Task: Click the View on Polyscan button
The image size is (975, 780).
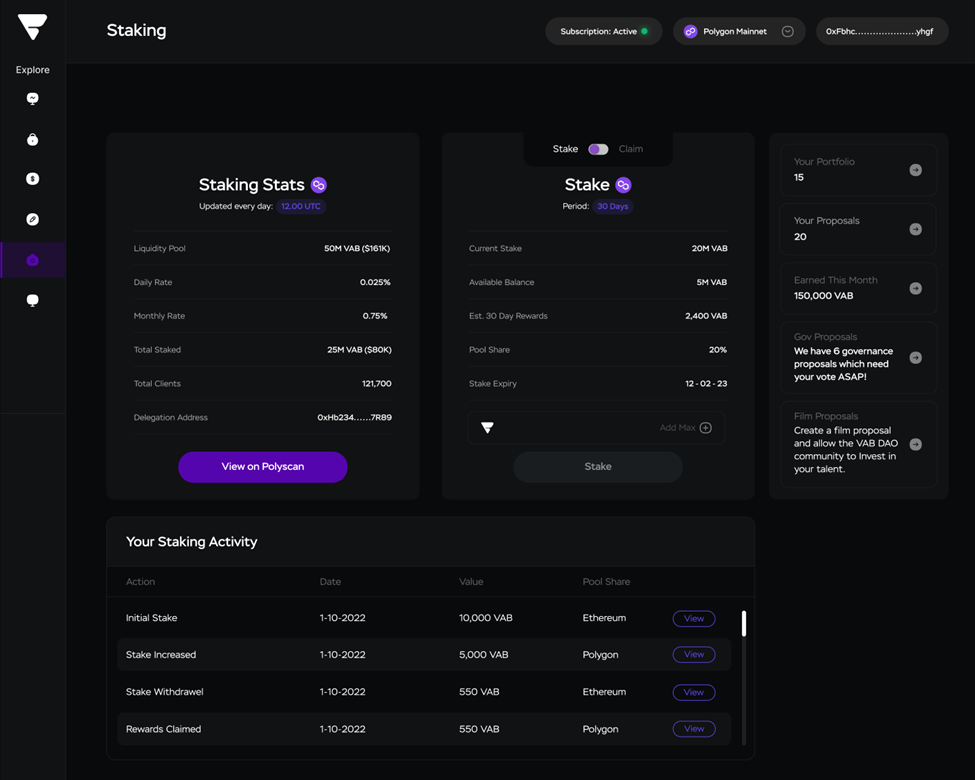Action: click(x=262, y=467)
